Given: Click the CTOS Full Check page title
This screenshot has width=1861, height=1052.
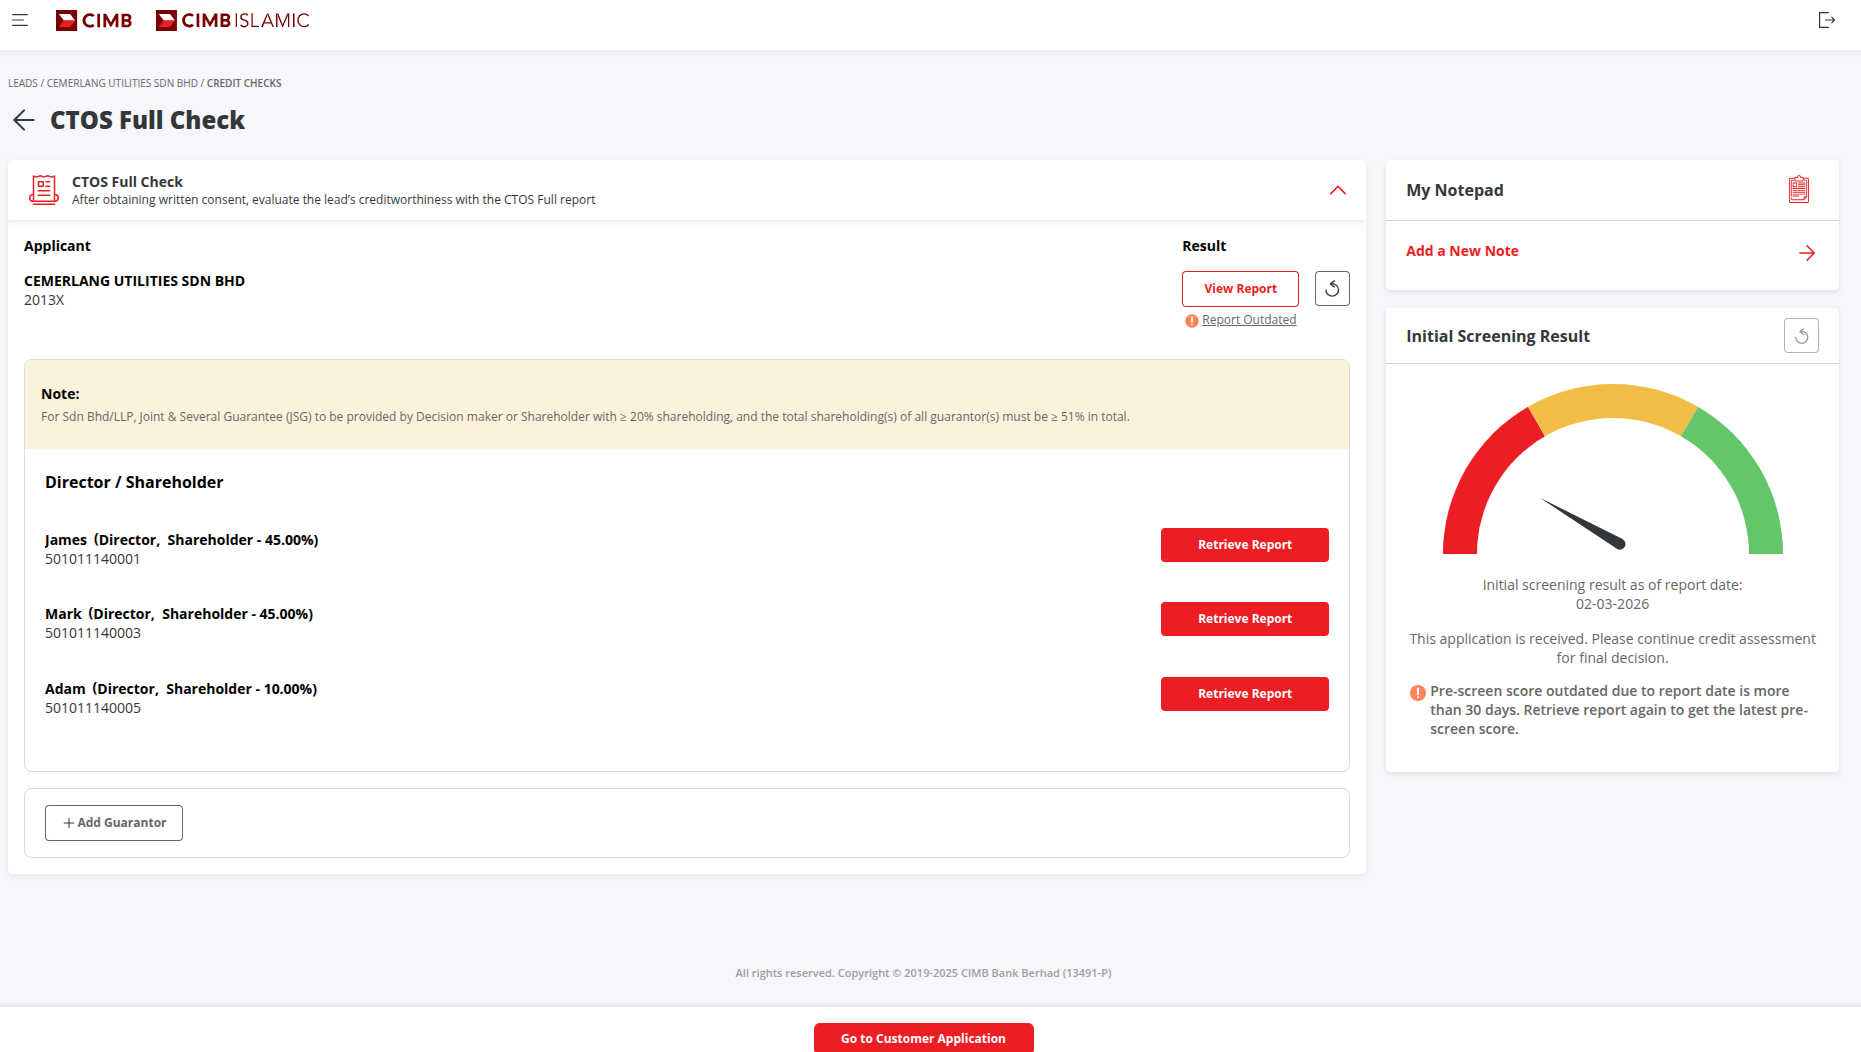Looking at the screenshot, I should pyautogui.click(x=147, y=120).
